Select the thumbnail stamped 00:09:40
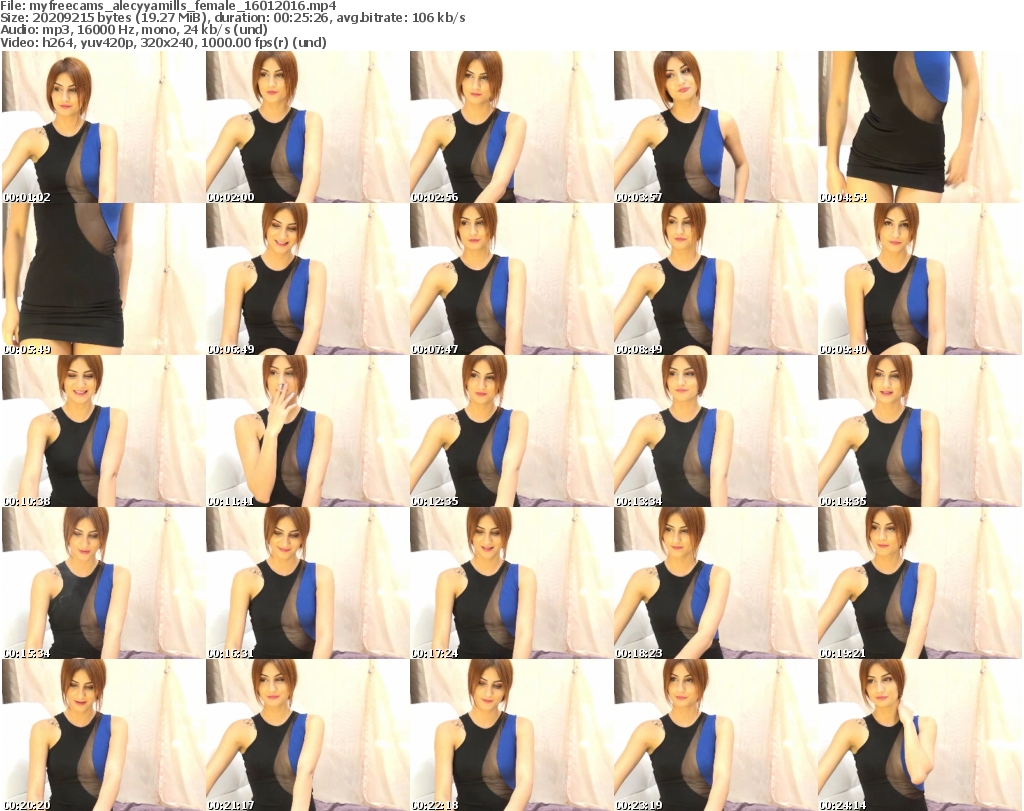Screen dimensions: 1024x811 tap(920, 279)
